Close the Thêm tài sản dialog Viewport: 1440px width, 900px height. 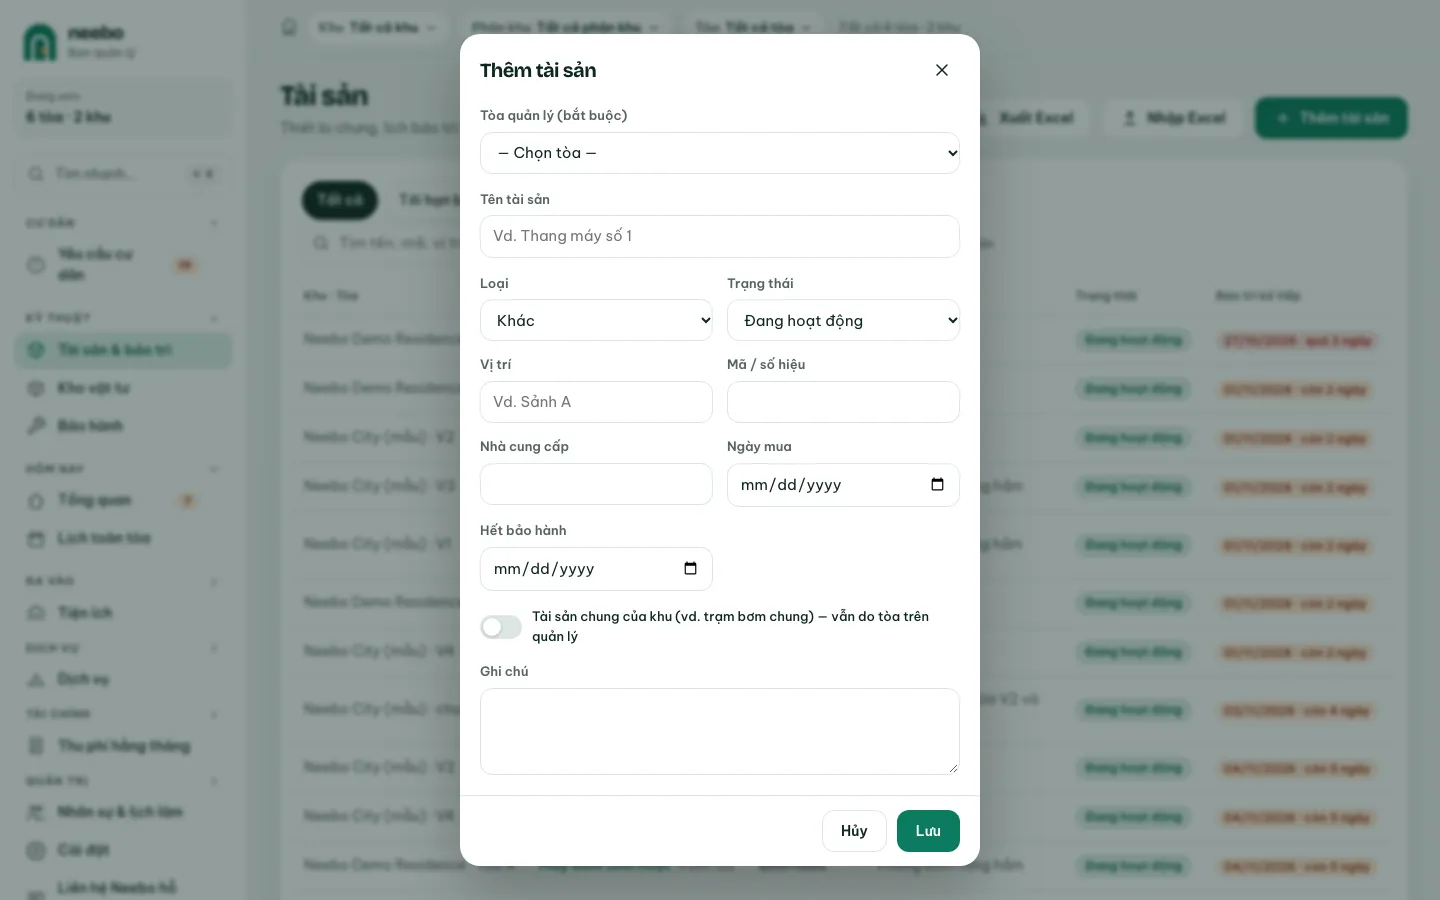pyautogui.click(x=942, y=70)
